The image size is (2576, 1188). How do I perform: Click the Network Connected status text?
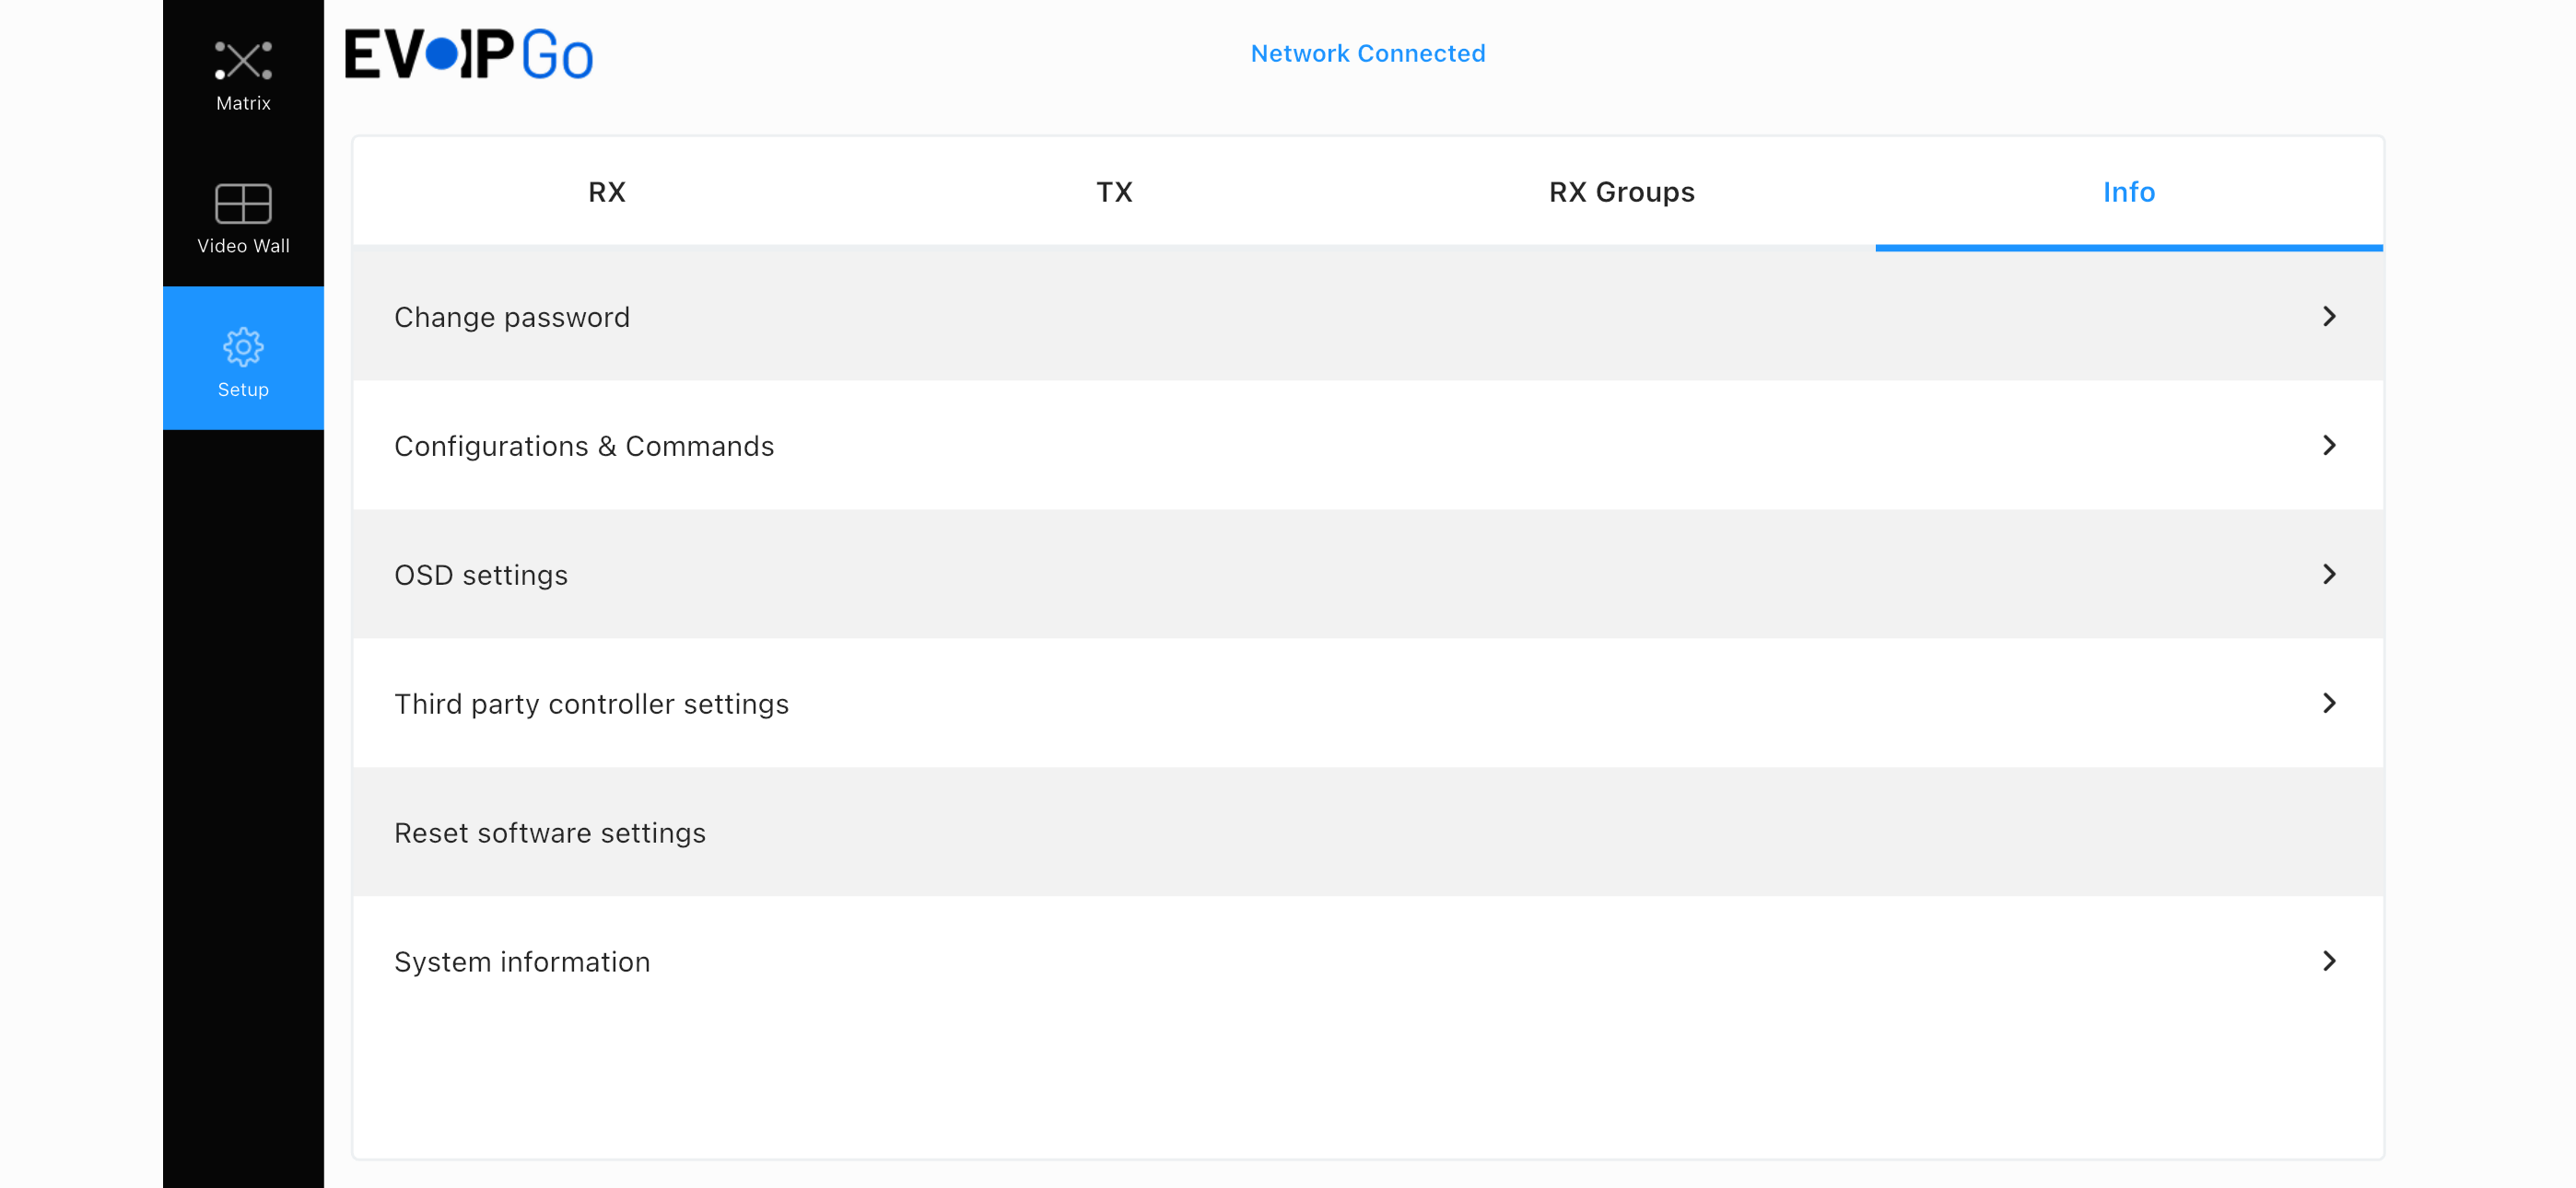click(1368, 53)
